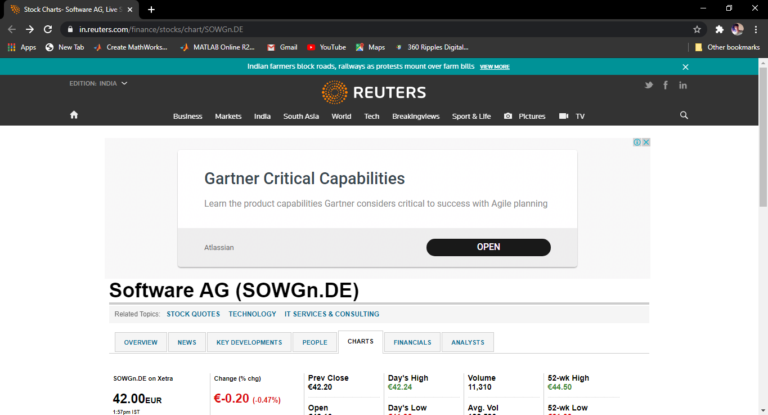Reload the page
This screenshot has width=768, height=415.
[x=50, y=29]
